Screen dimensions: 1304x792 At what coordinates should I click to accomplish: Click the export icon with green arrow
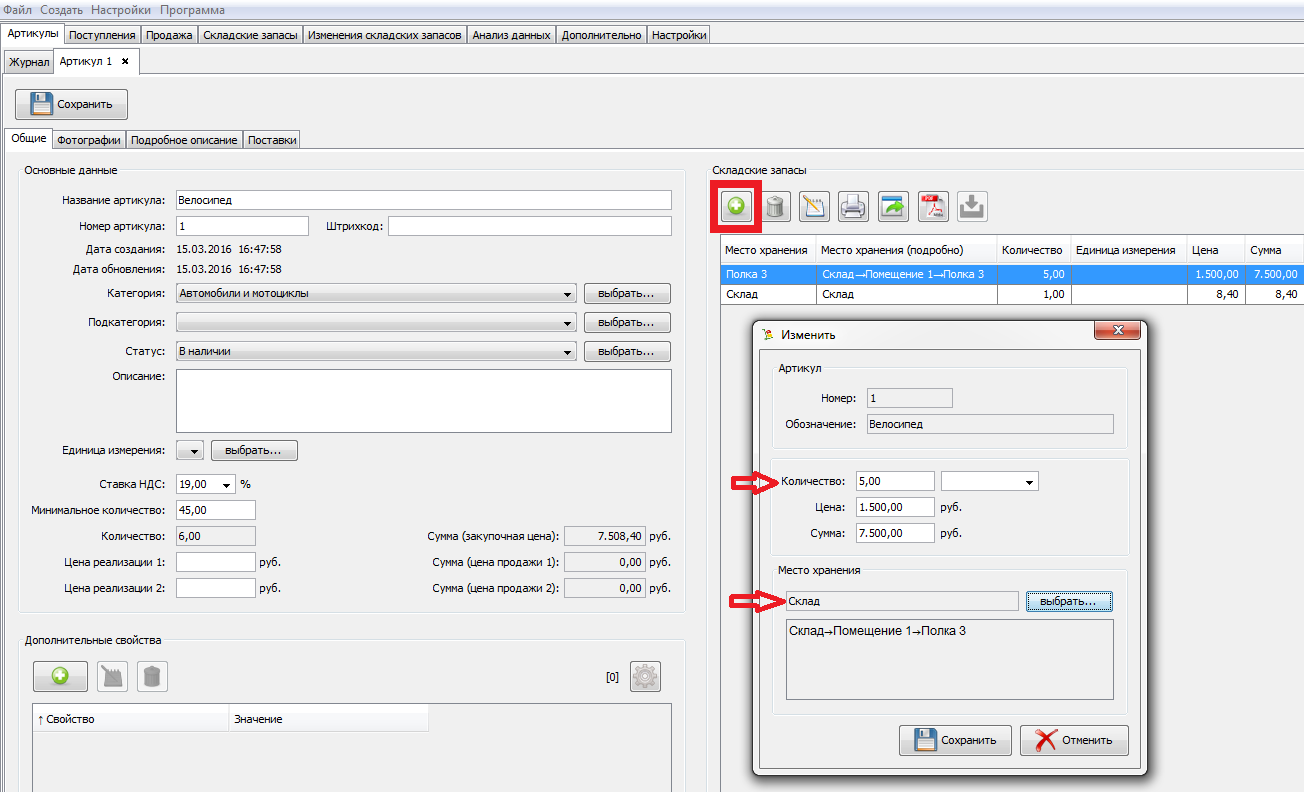pos(893,206)
